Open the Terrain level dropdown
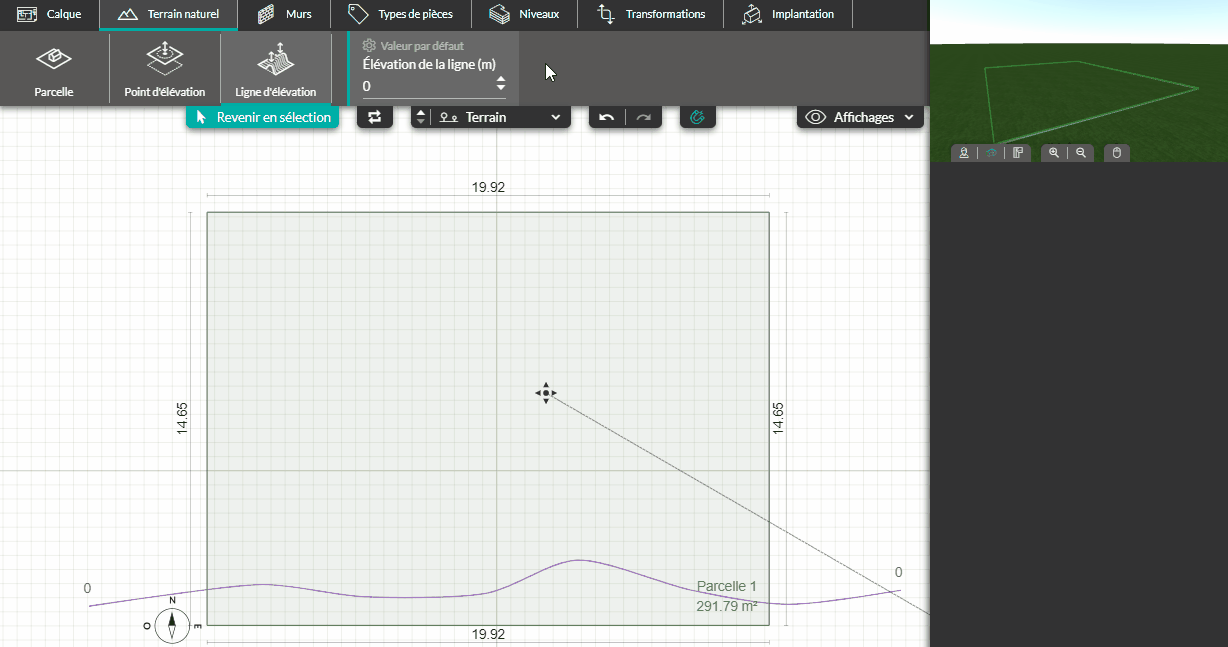Viewport: 1228px width, 647px height. 500,117
